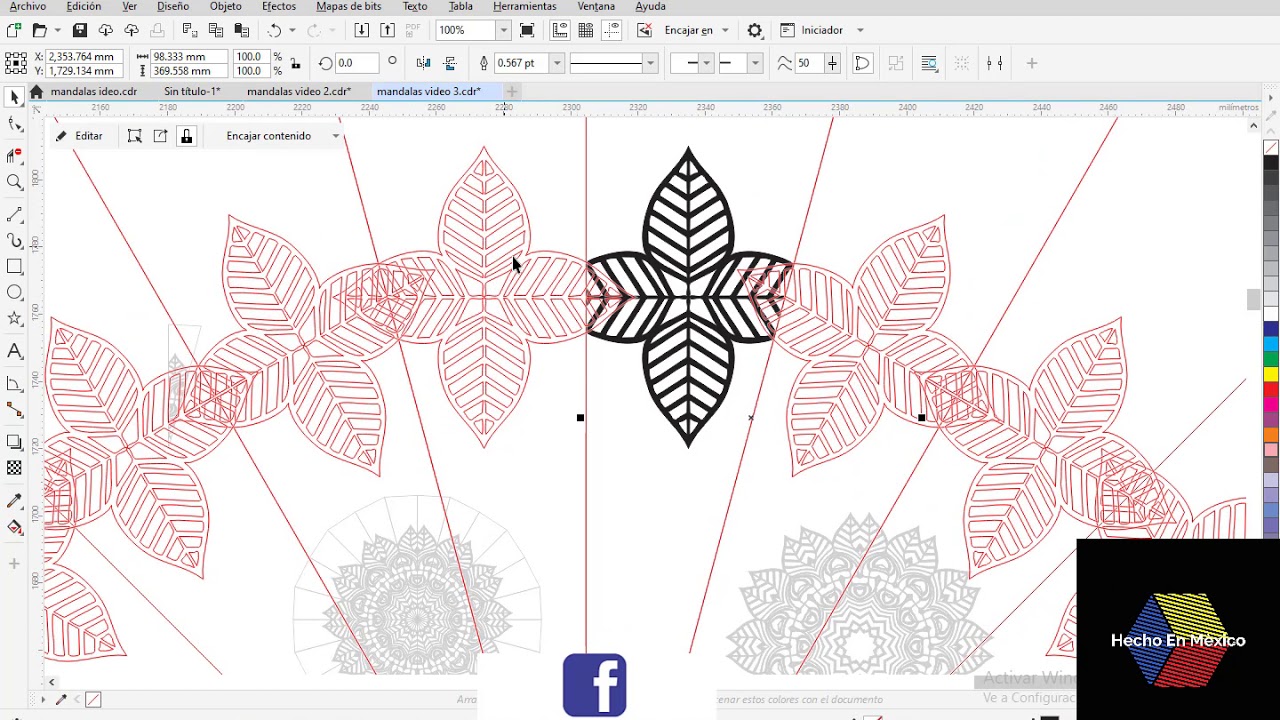Select the Shape edit tool
The image size is (1280, 720).
[x=14, y=125]
